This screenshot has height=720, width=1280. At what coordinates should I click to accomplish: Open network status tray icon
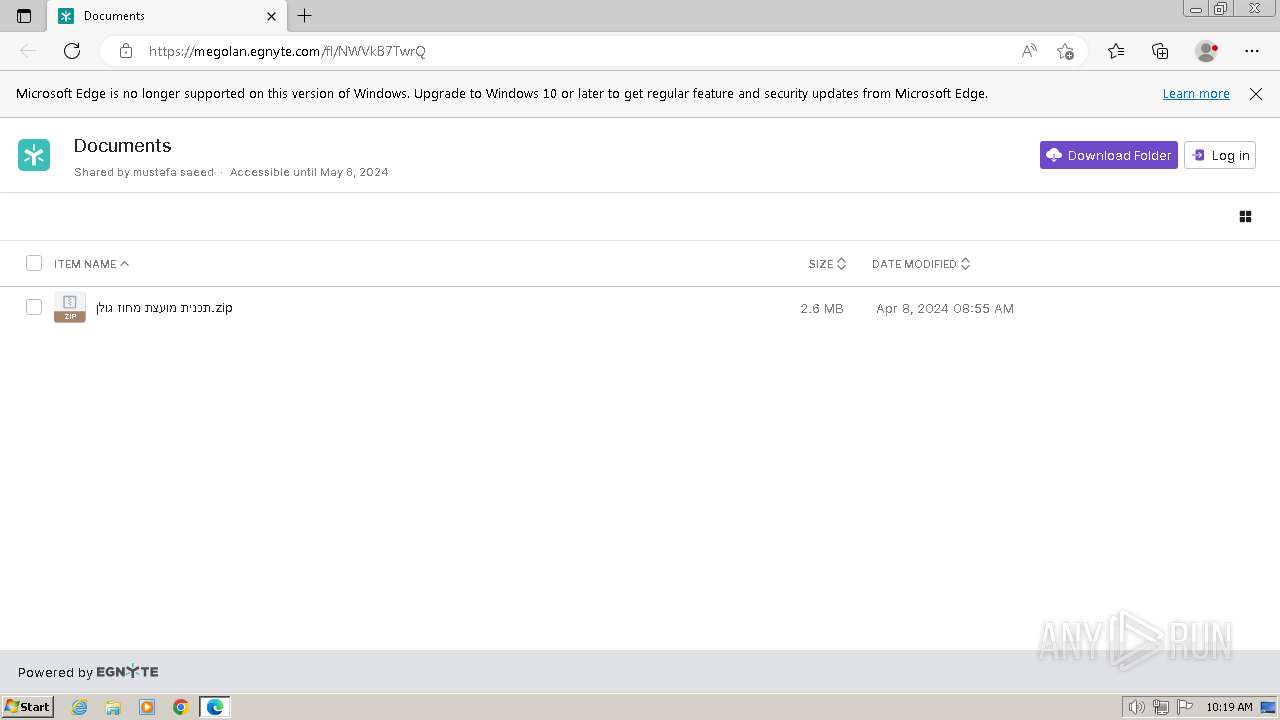1161,707
